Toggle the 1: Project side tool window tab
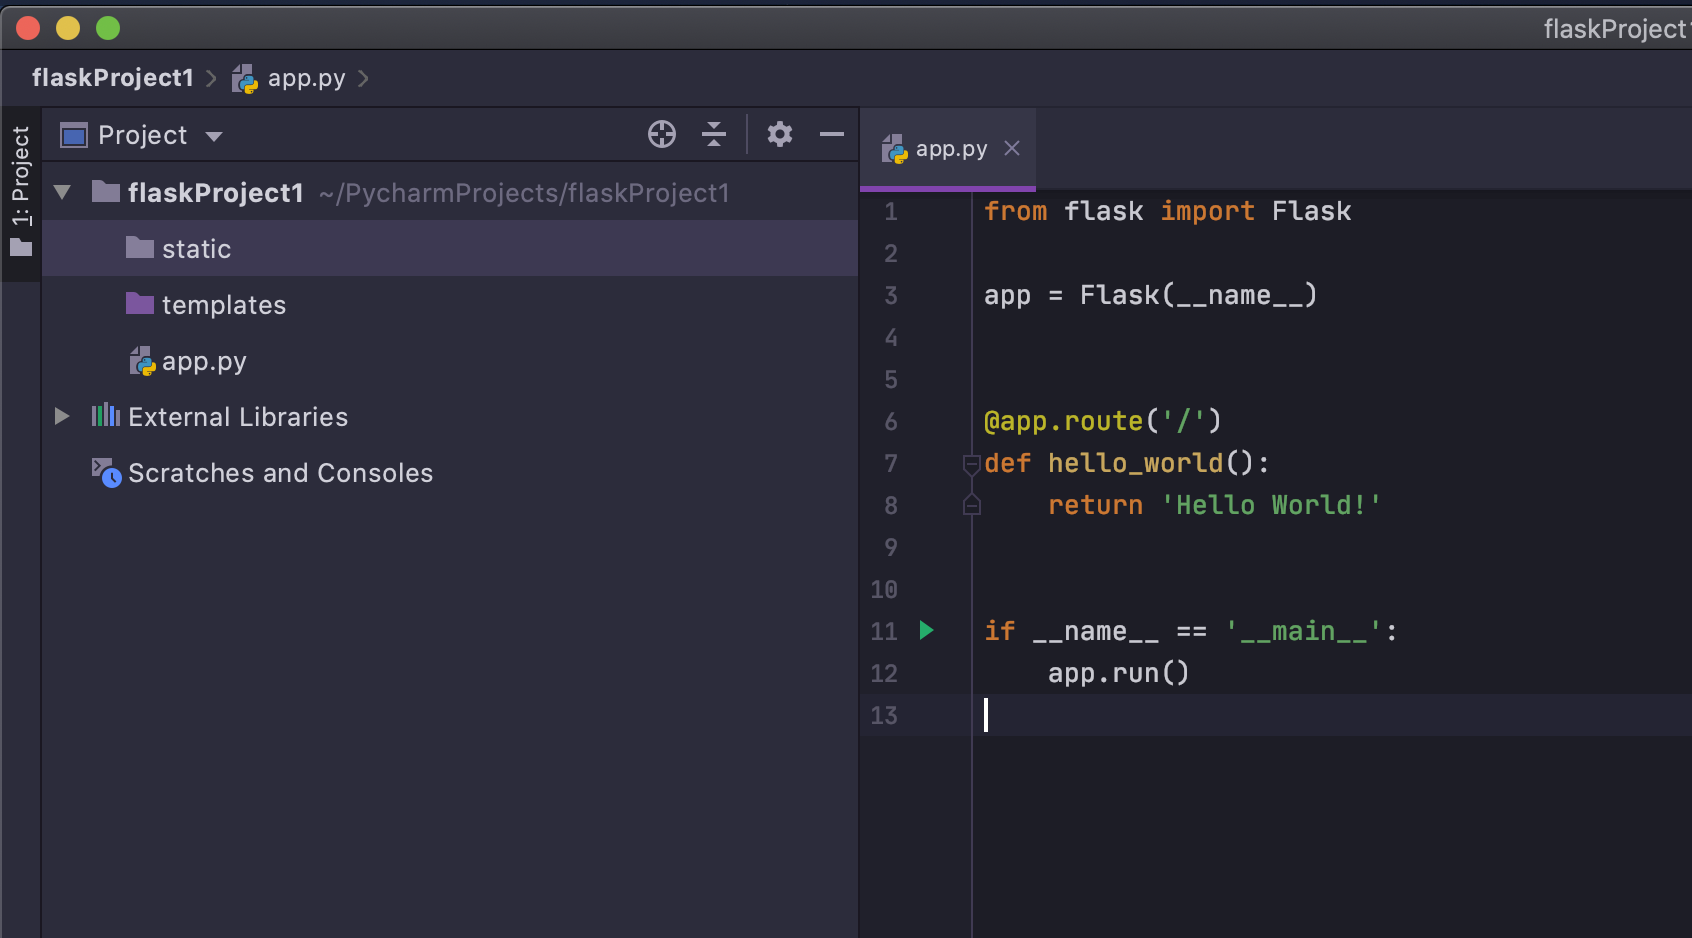This screenshot has width=1692, height=938. pyautogui.click(x=21, y=192)
